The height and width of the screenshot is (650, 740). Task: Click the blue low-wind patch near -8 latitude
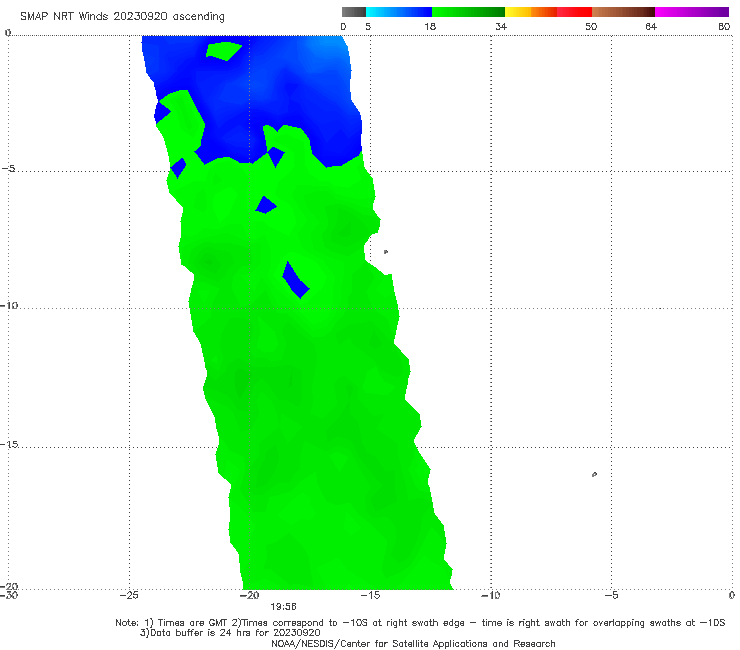295,280
